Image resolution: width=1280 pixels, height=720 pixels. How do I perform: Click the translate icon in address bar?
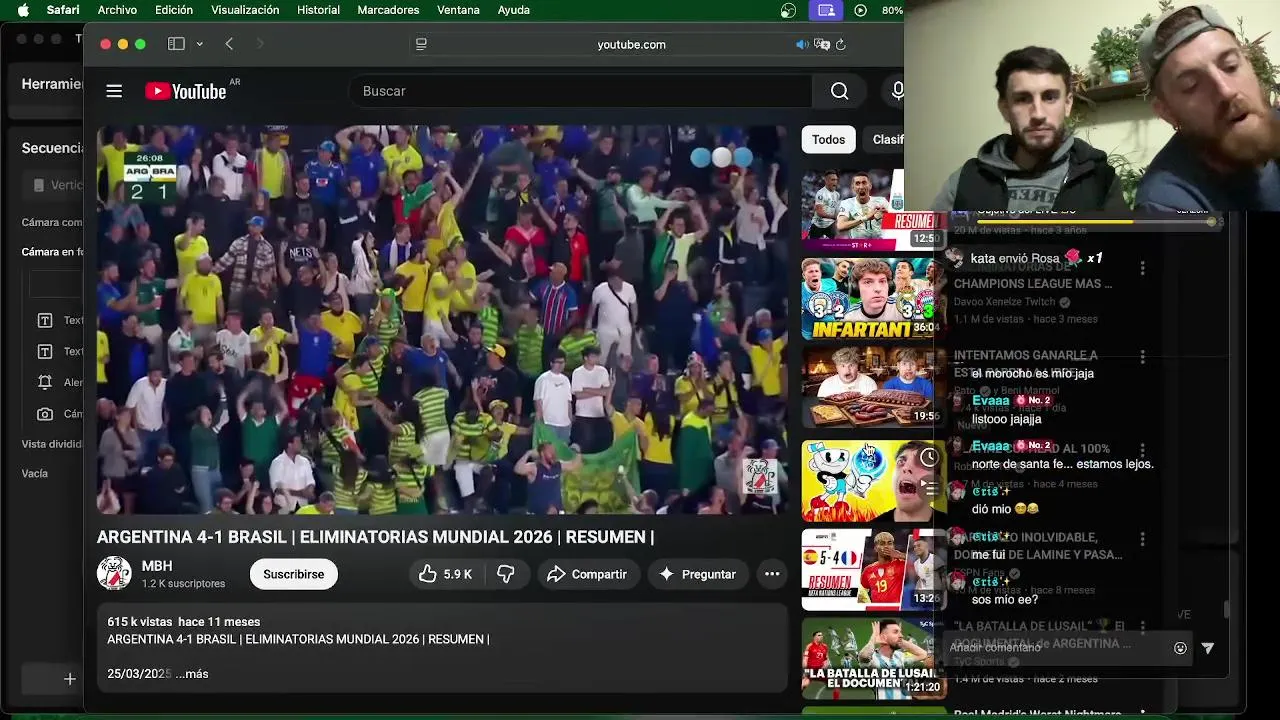[822, 44]
